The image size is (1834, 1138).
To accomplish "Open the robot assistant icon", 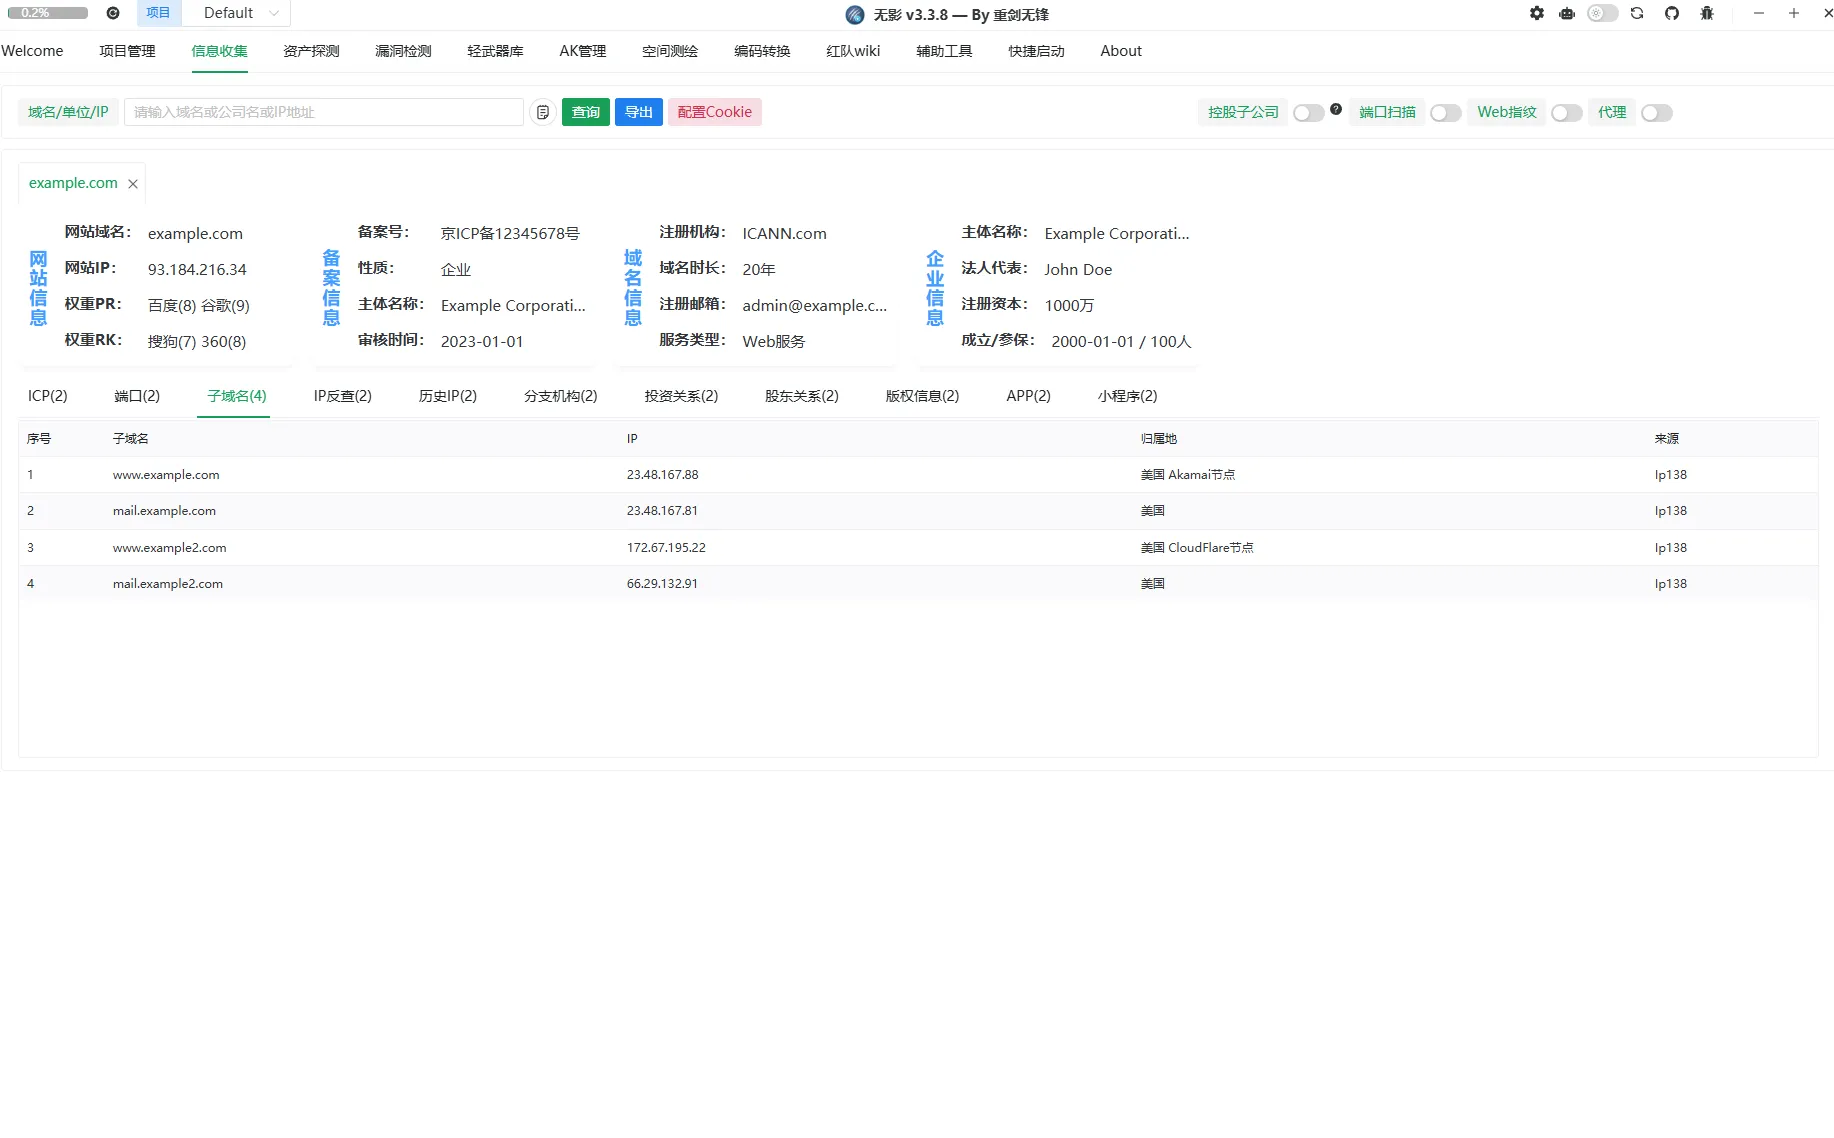I will (1567, 13).
